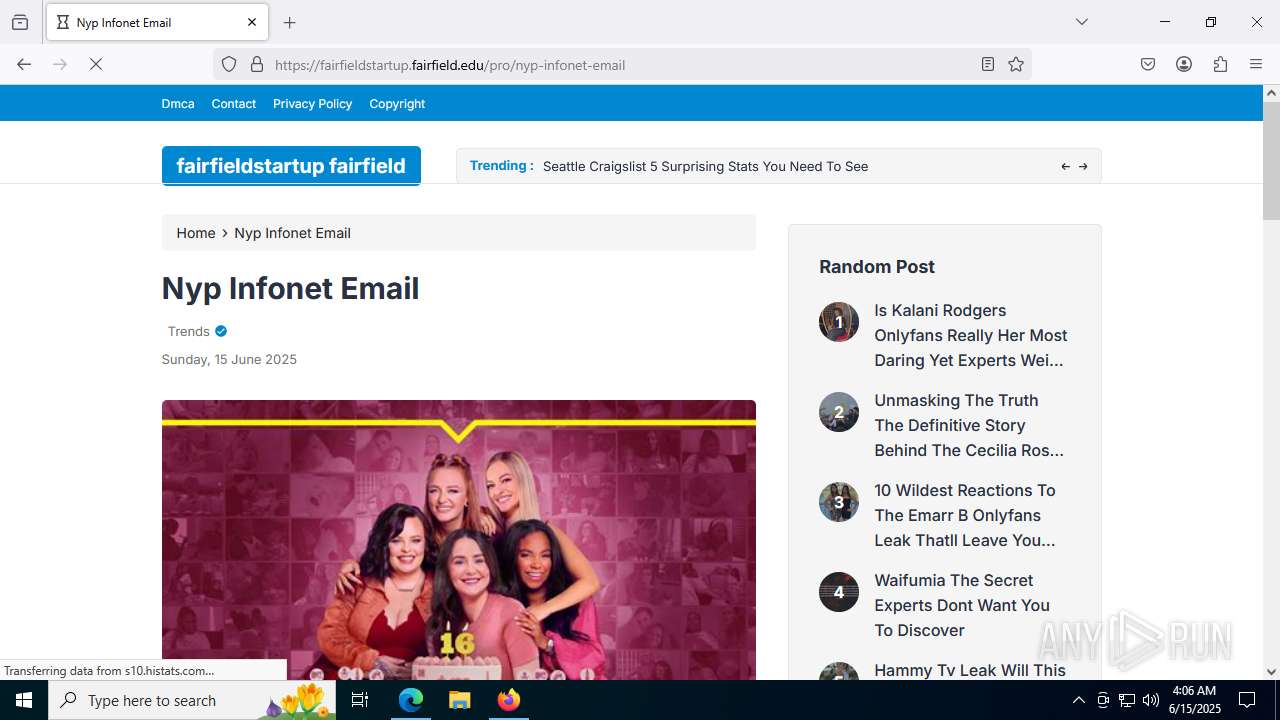The height and width of the screenshot is (720, 1280).
Task: Expand the list all tabs dropdown
Action: (1081, 22)
